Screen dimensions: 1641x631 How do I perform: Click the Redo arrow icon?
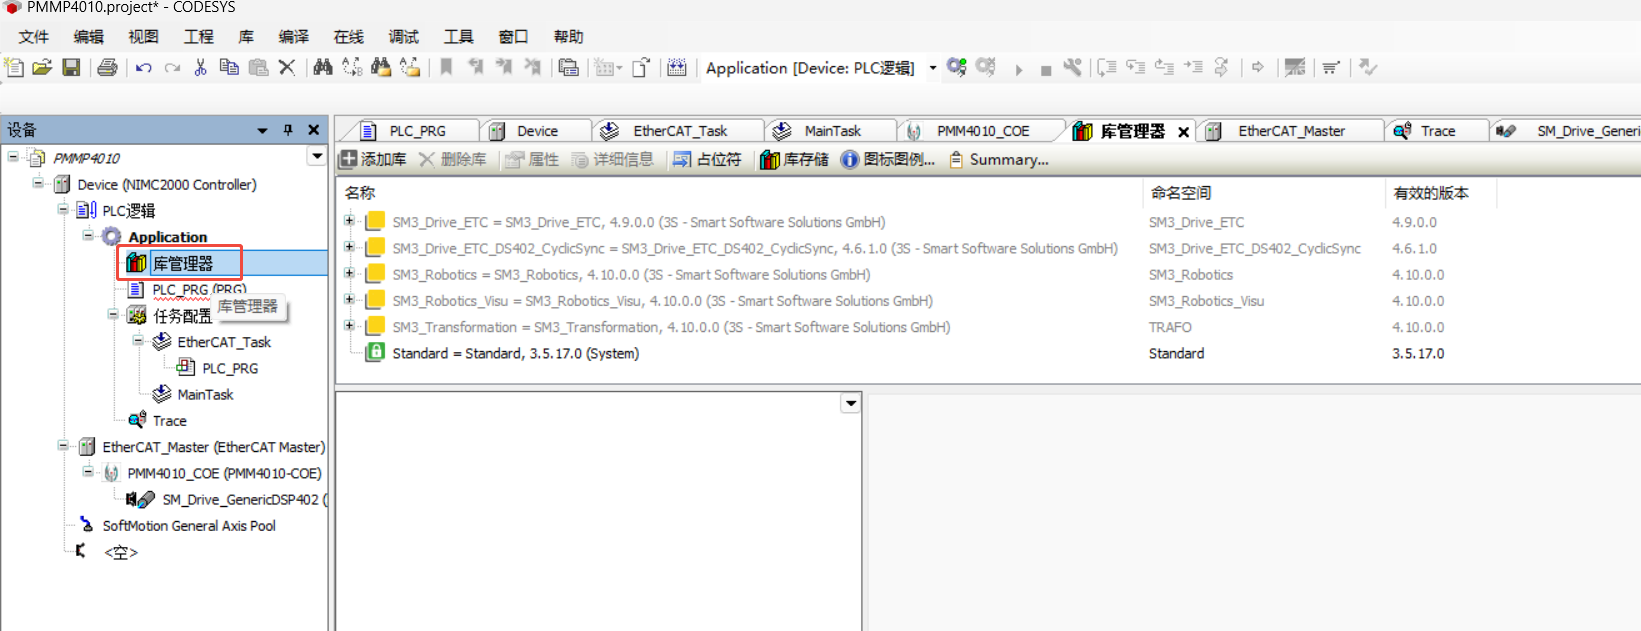(172, 67)
